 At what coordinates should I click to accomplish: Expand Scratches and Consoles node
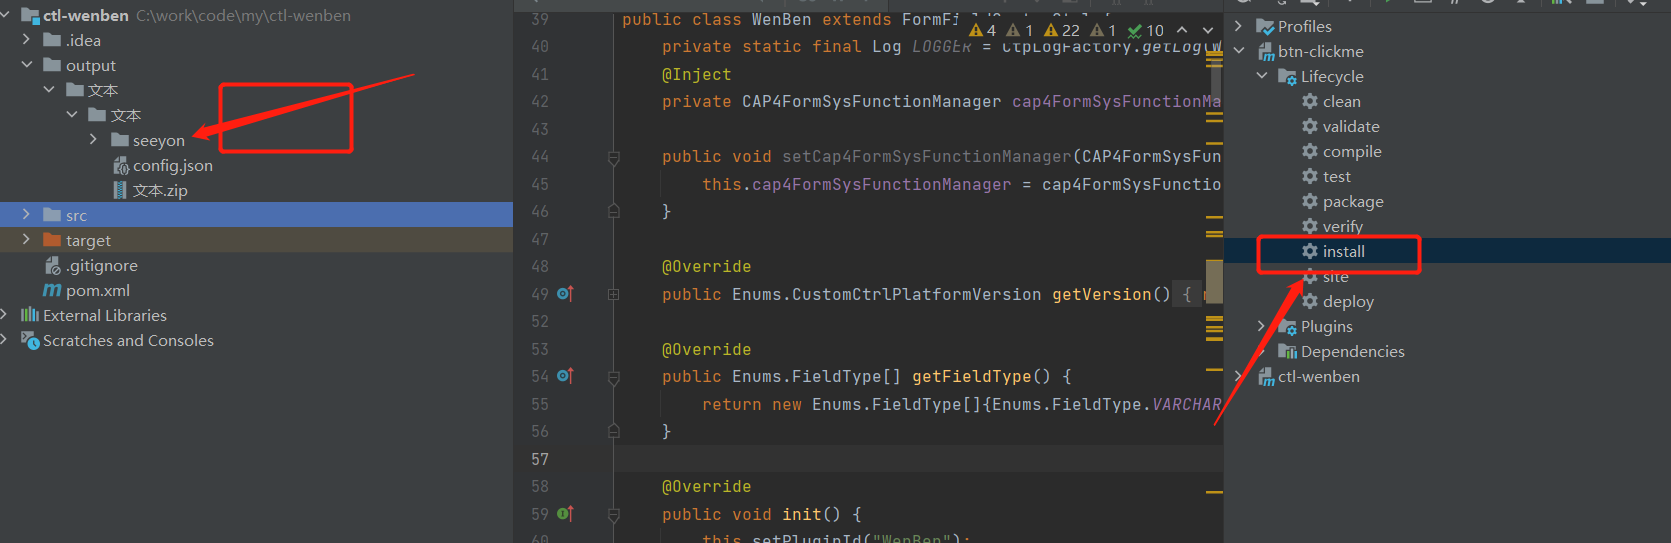point(5,340)
